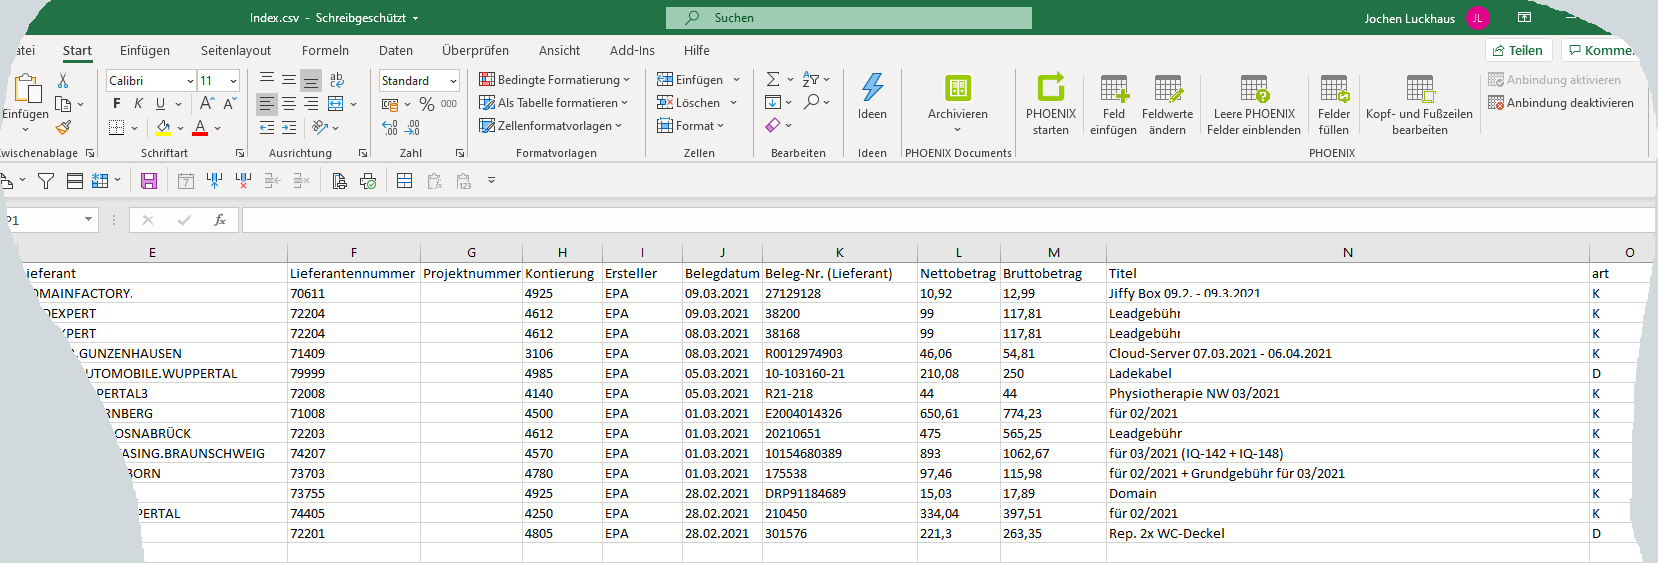Click the Sort and Filter A-Z icon
Image resolution: width=1658 pixels, height=563 pixels.
(811, 79)
